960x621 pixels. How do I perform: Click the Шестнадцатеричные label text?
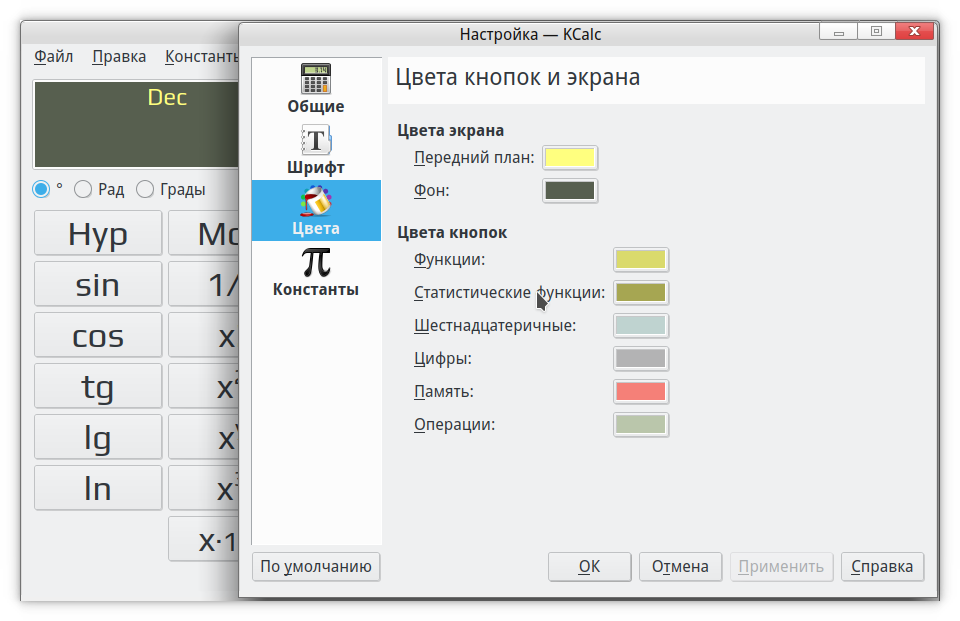495,325
